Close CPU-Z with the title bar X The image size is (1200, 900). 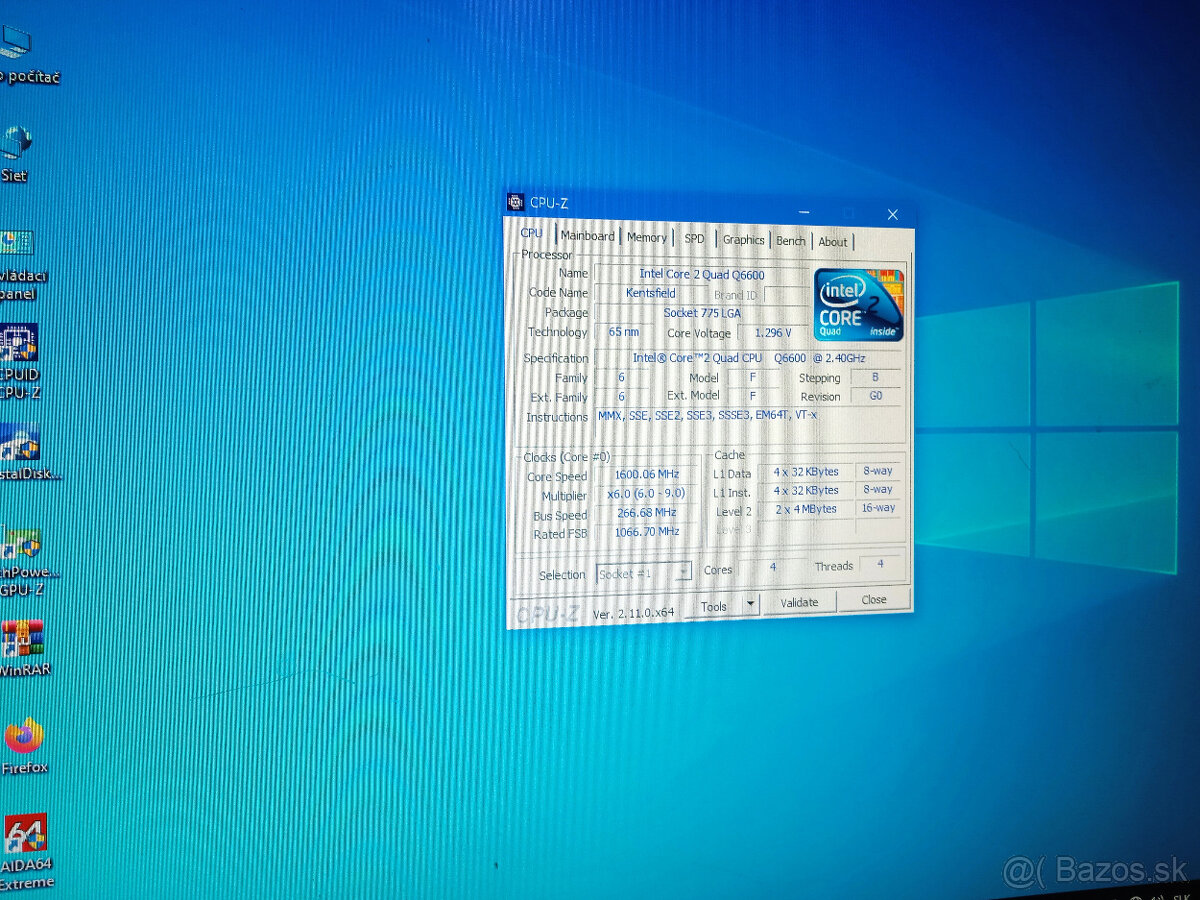[x=893, y=214]
